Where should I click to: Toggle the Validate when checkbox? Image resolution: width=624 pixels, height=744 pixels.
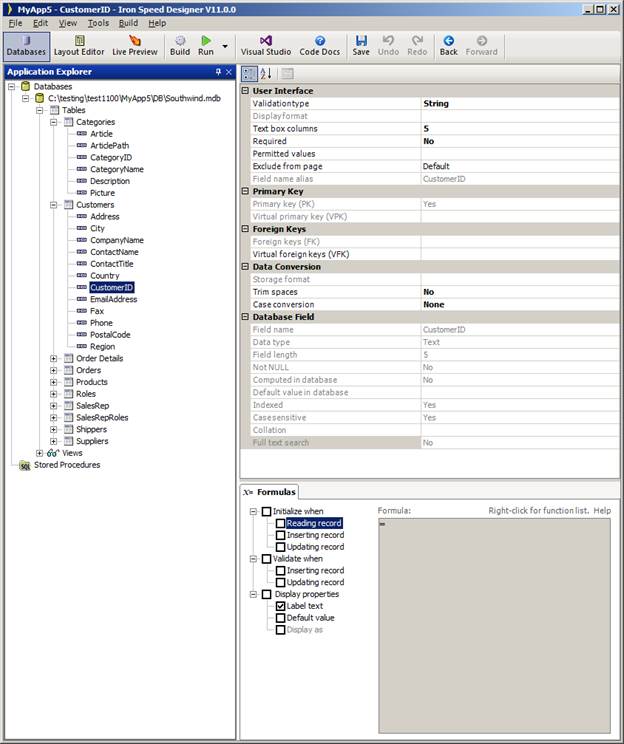tap(267, 559)
